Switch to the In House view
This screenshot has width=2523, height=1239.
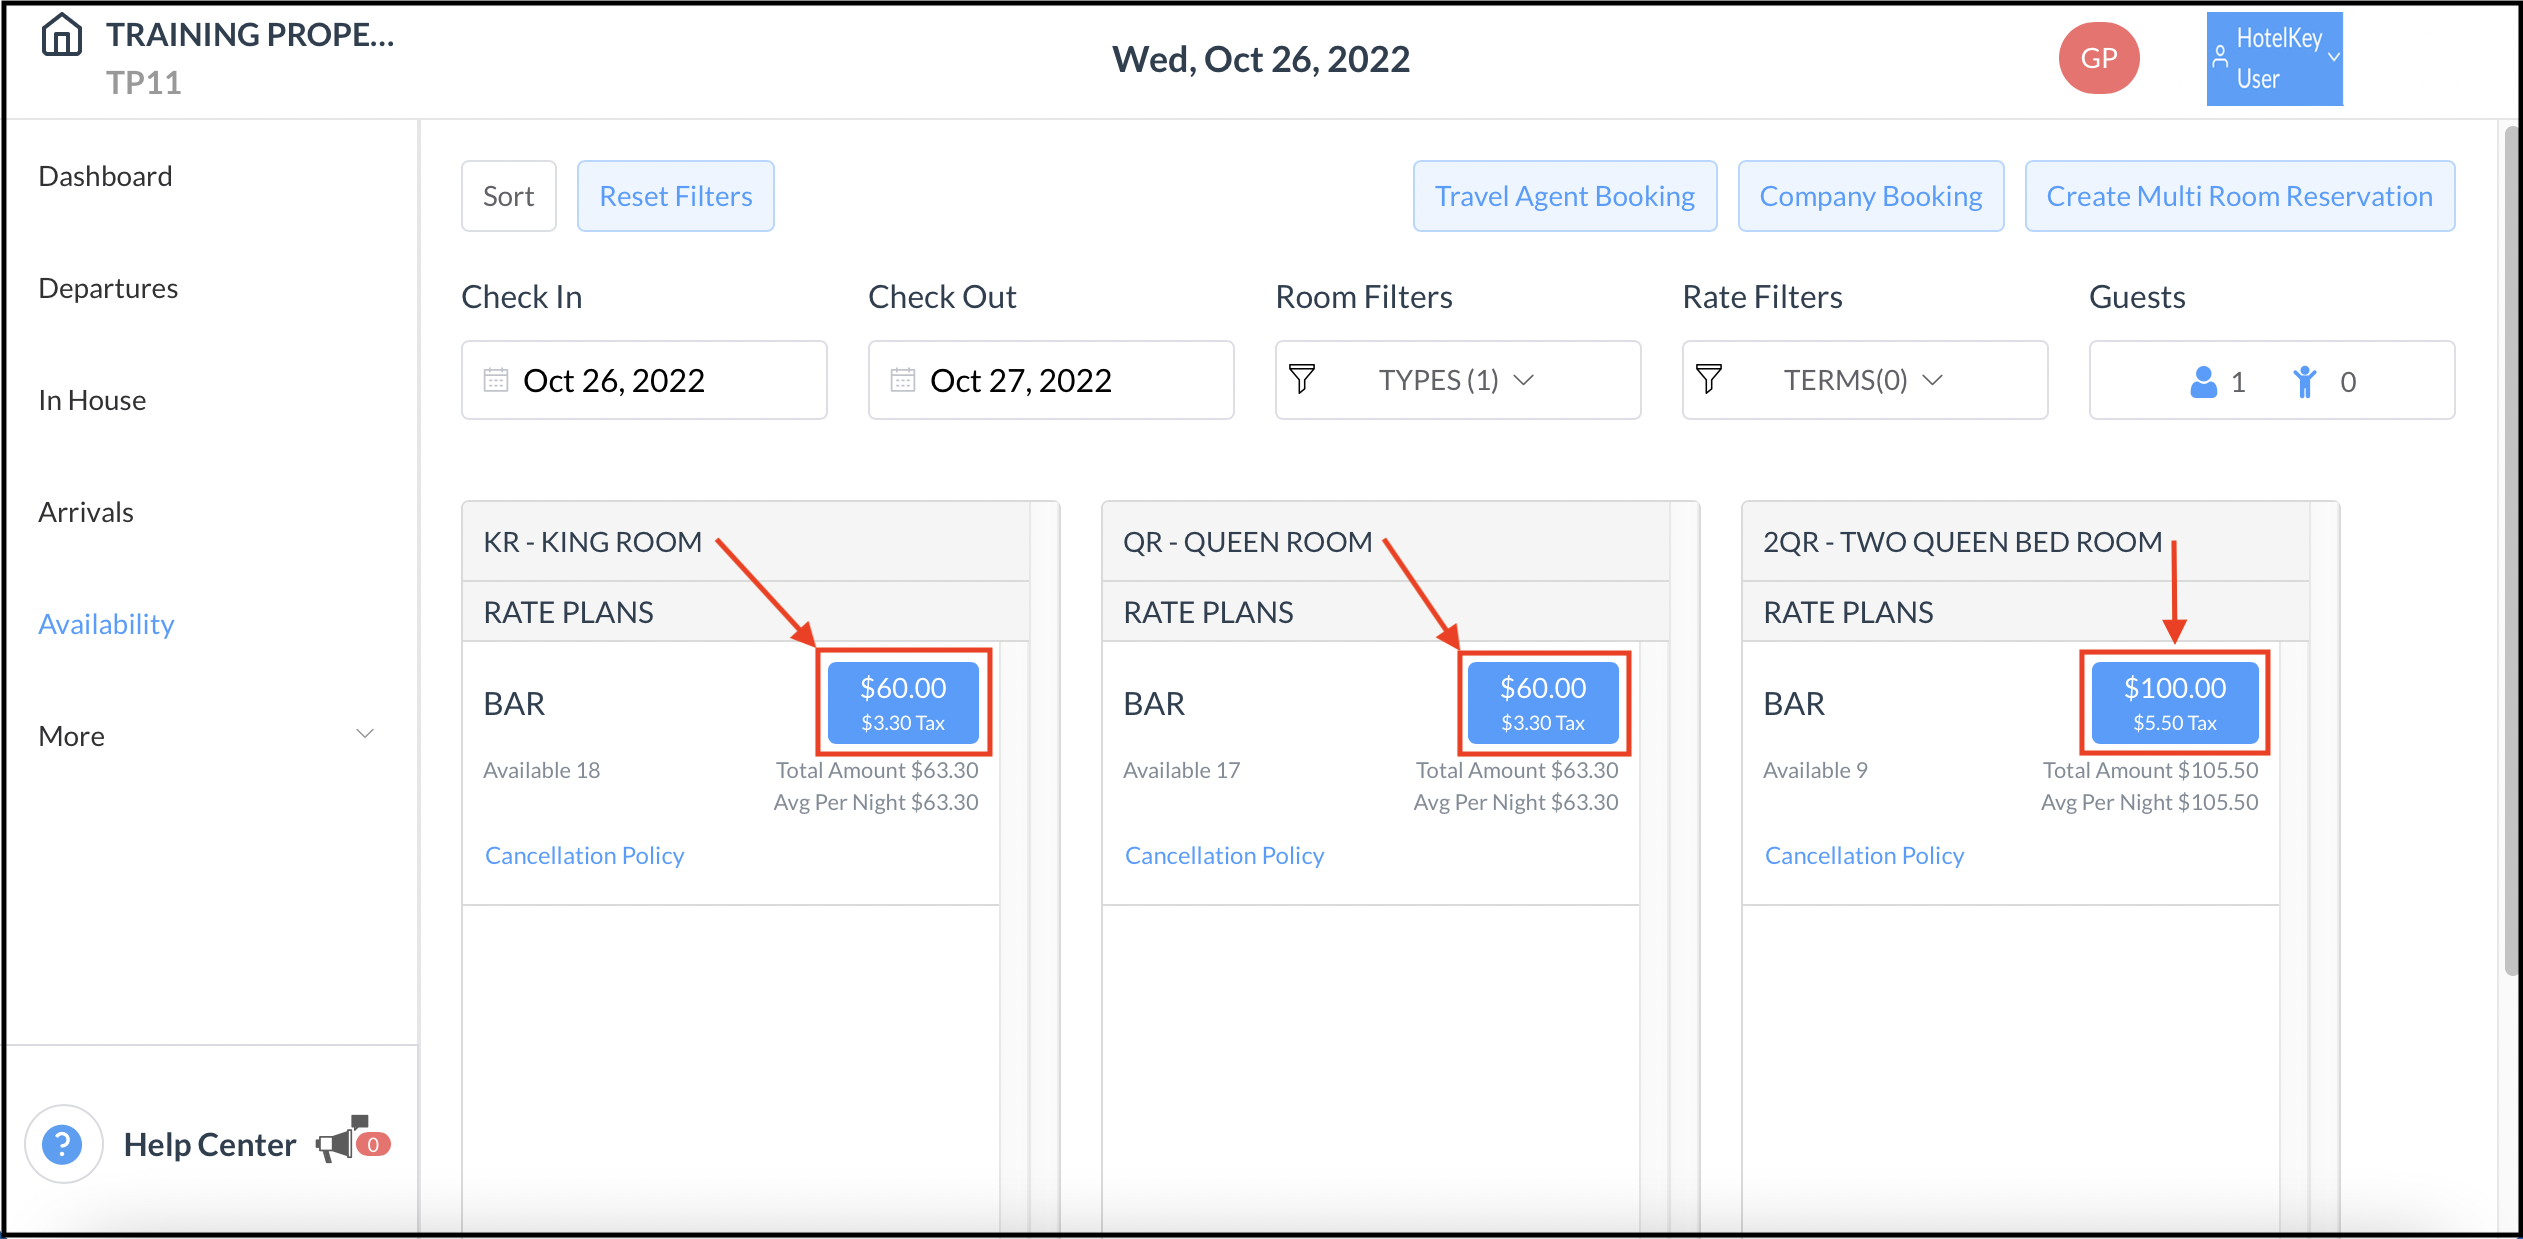point(92,400)
